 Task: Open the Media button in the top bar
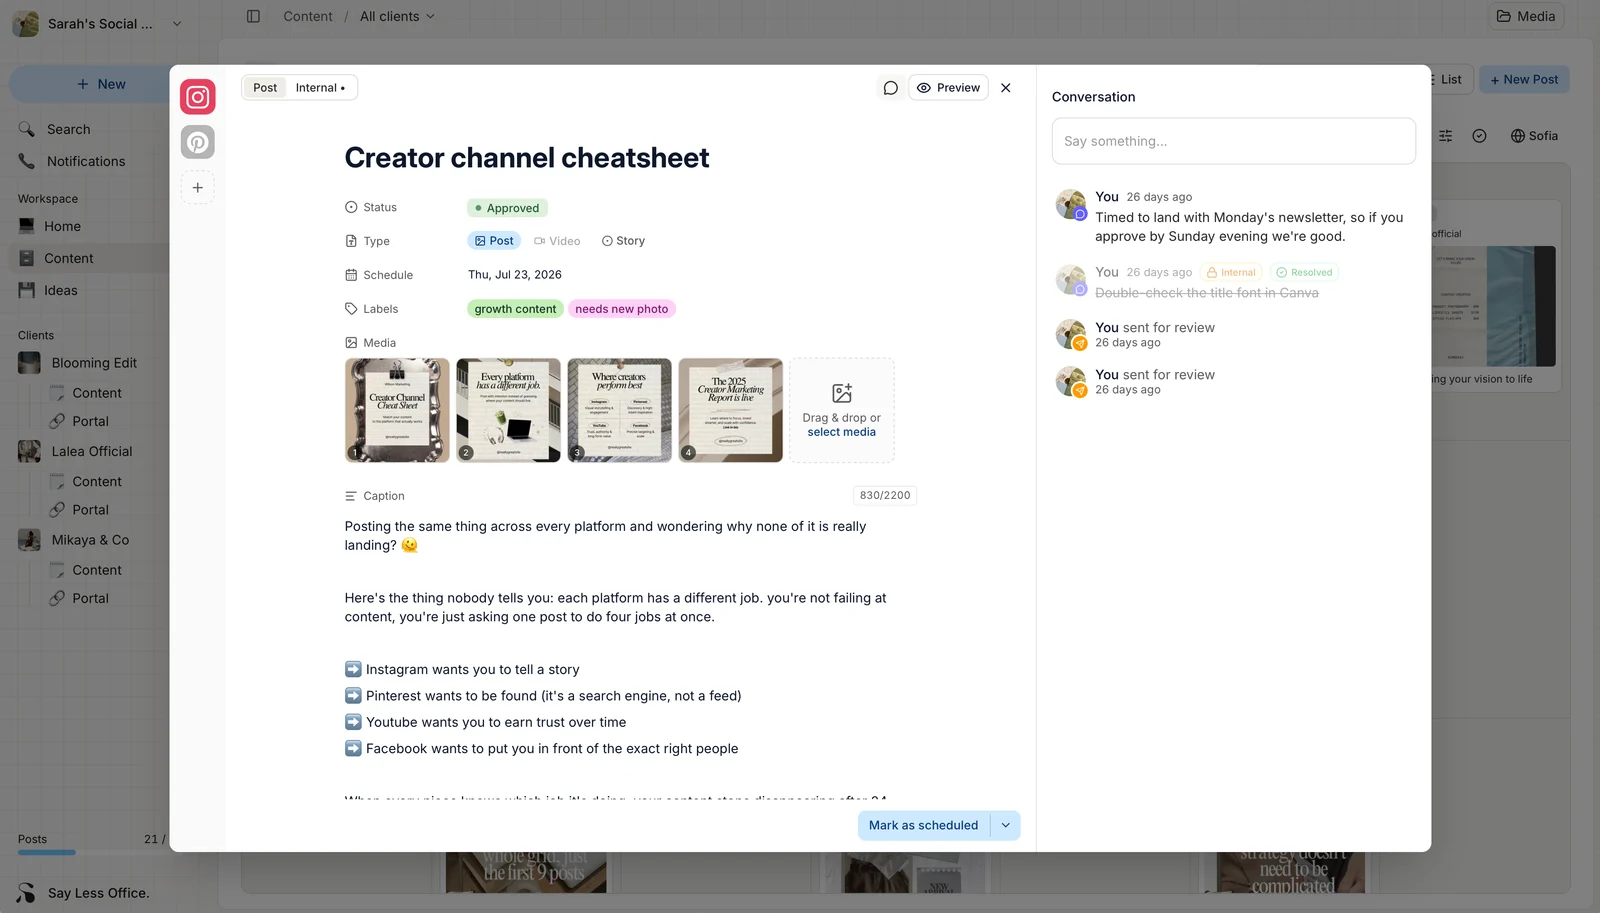coord(1526,16)
